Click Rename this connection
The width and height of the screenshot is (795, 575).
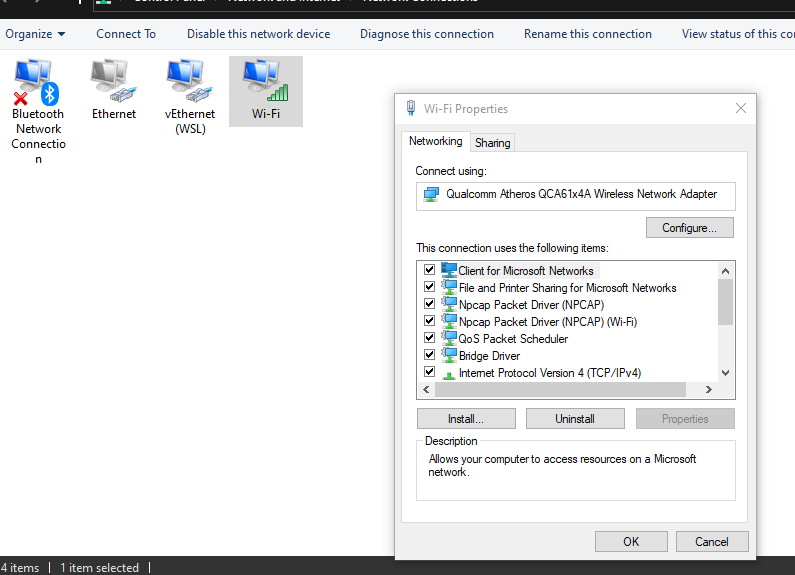tap(588, 34)
